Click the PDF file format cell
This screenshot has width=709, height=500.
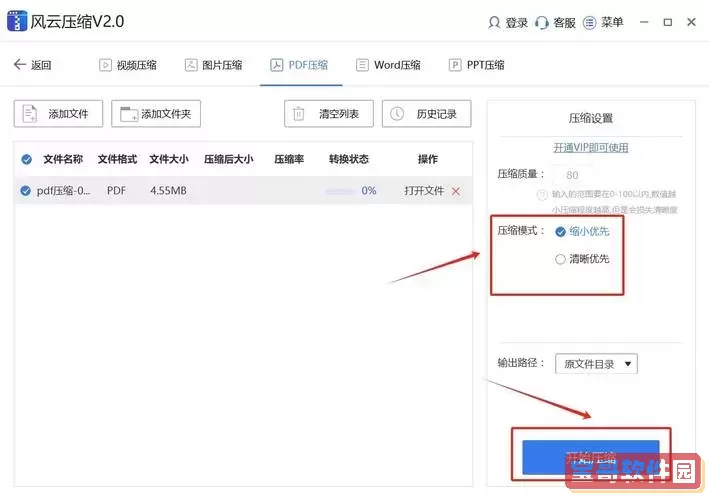point(116,191)
